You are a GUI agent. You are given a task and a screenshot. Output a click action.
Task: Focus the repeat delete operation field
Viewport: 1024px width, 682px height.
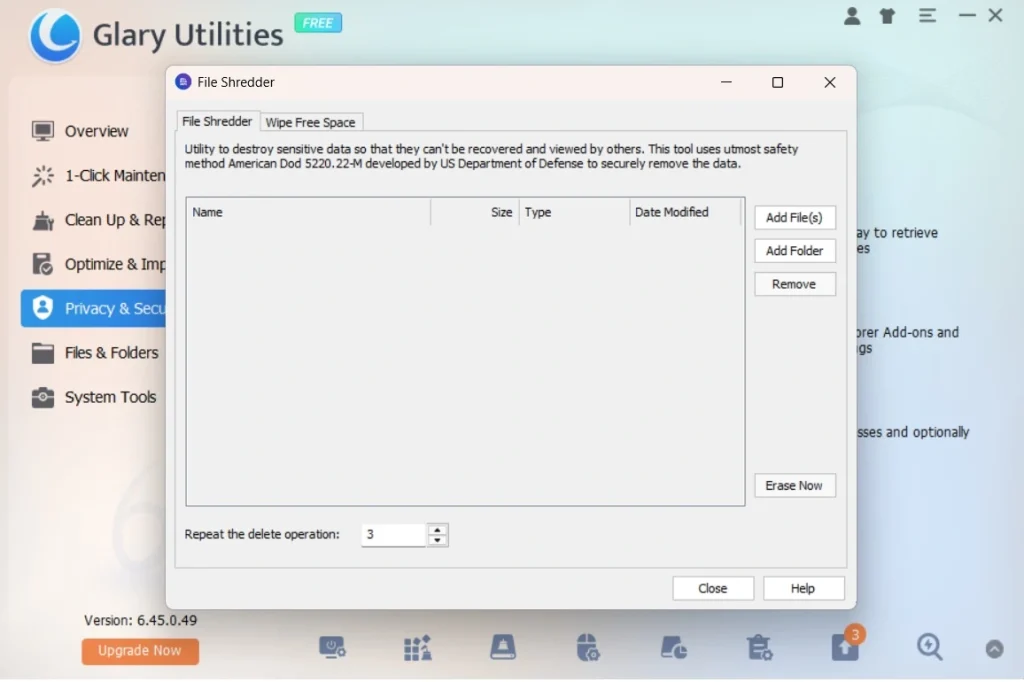coord(394,535)
